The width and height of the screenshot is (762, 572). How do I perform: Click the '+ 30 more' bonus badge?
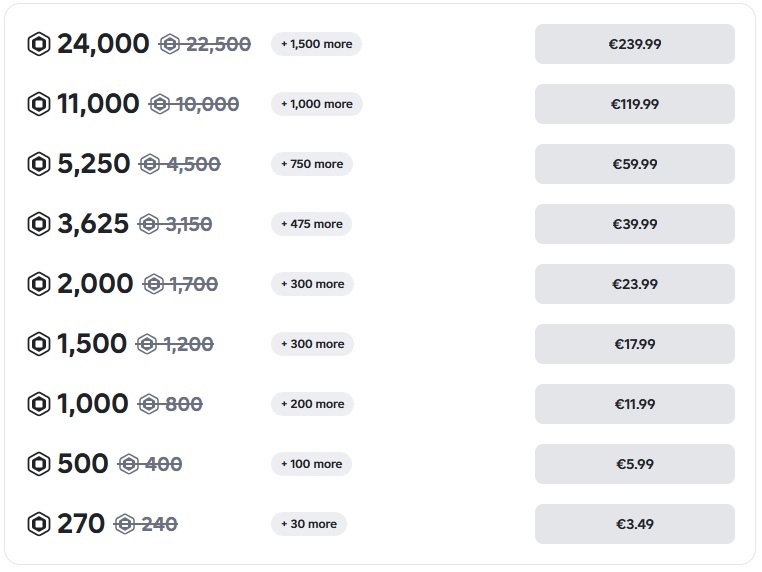tap(309, 524)
